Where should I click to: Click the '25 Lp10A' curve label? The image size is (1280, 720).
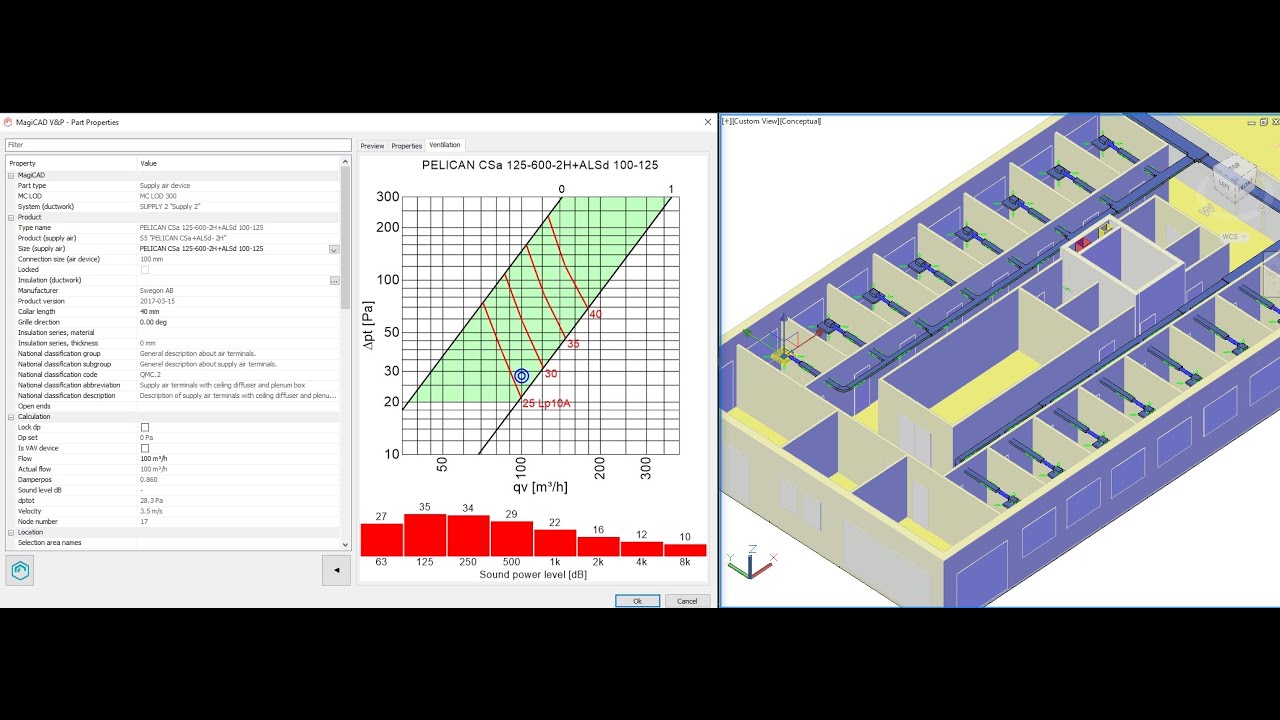(x=546, y=403)
